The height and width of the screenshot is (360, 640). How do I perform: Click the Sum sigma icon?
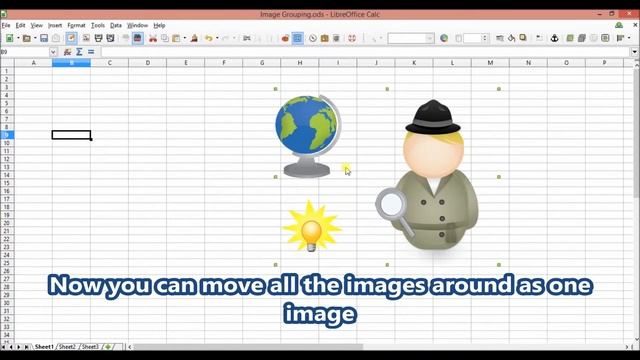tap(79, 52)
